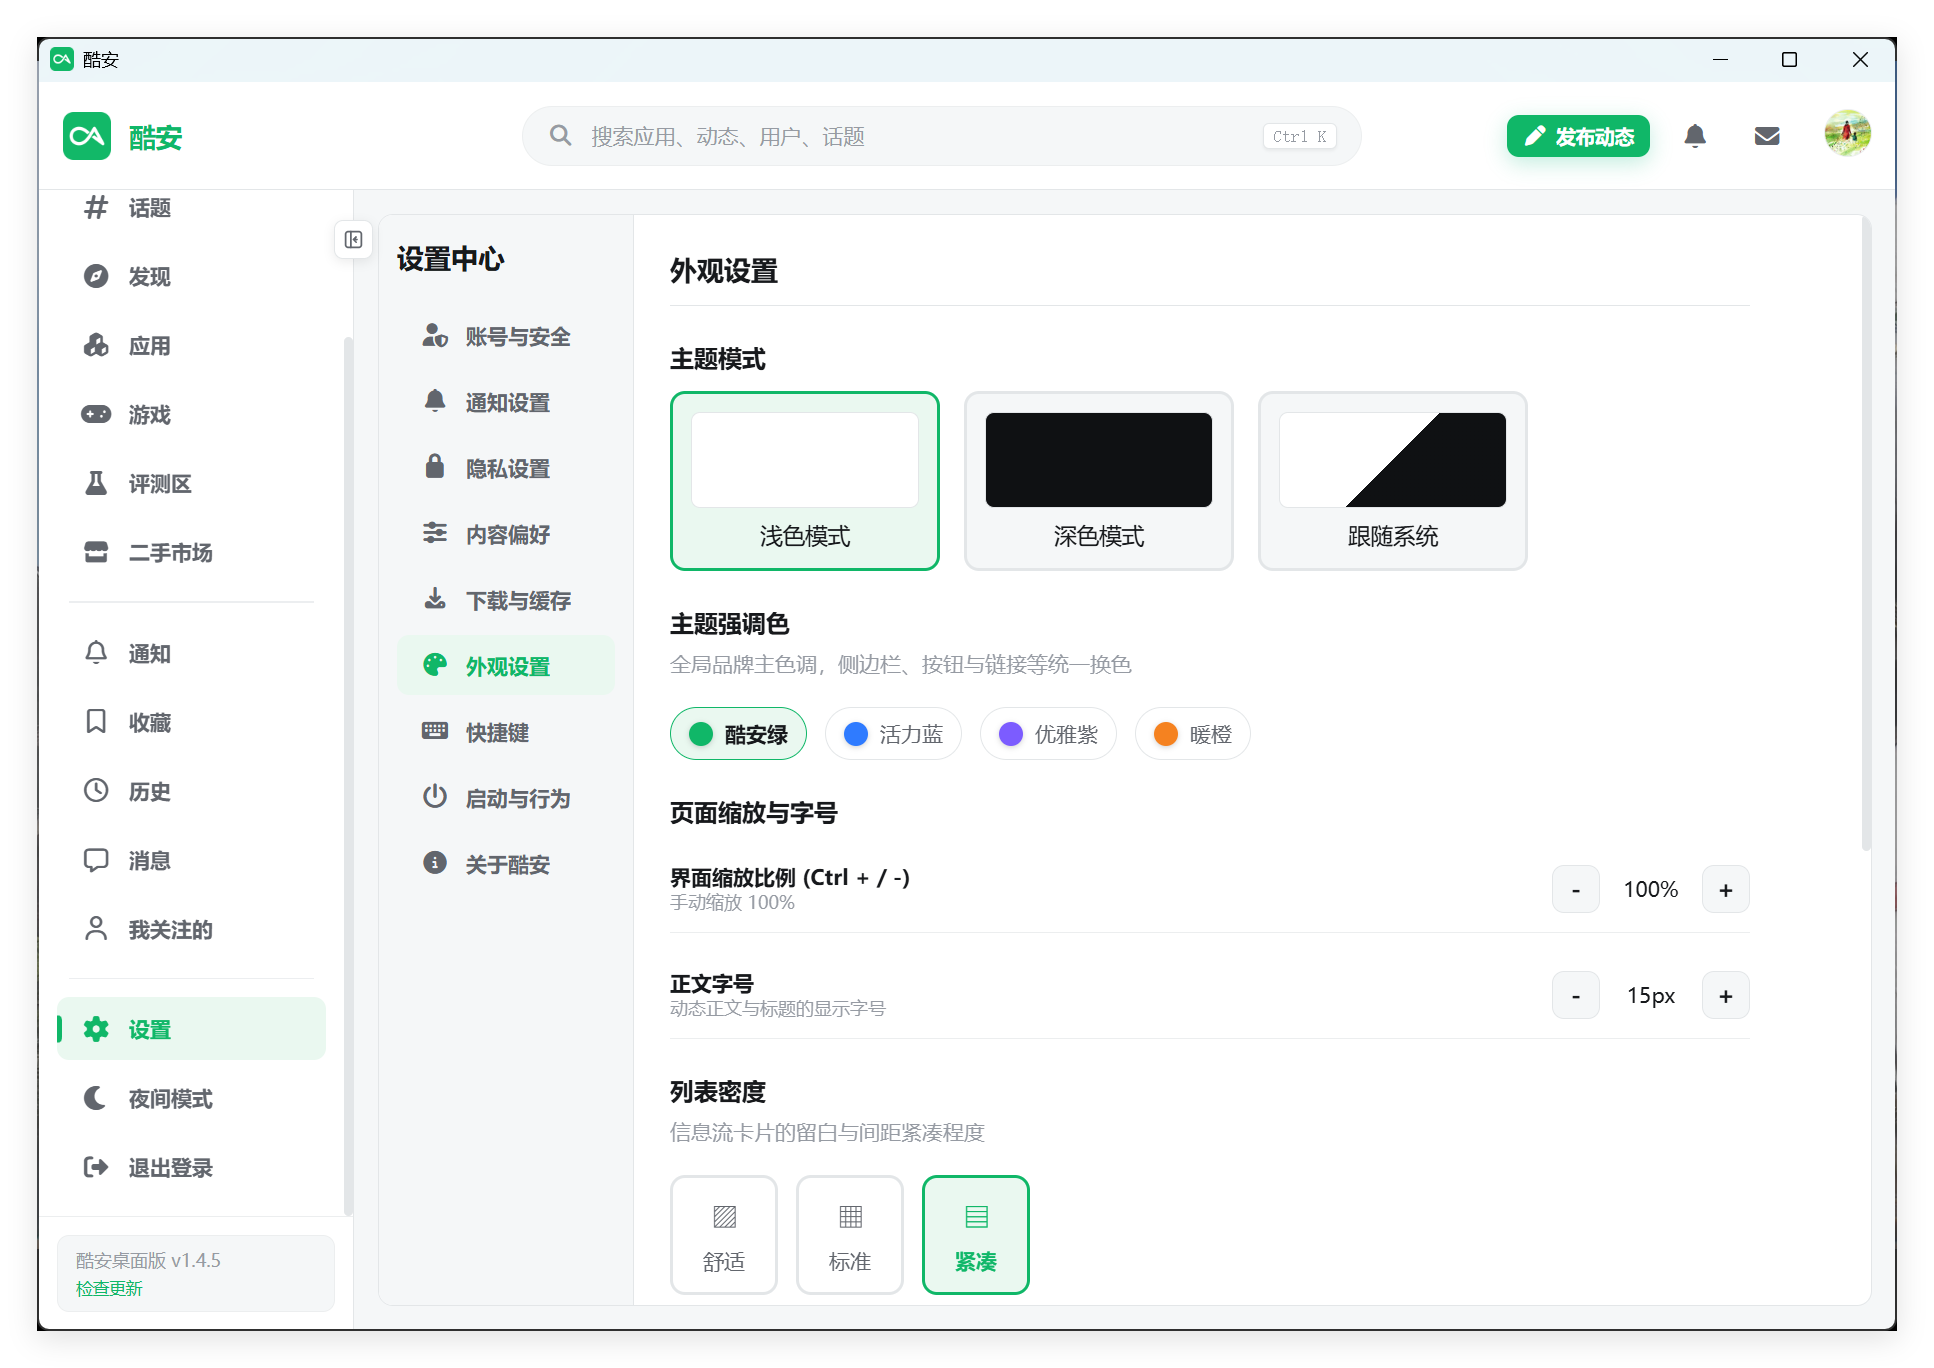The image size is (1934, 1368).
Task: Open 二手市场 store icon
Action: 96,552
